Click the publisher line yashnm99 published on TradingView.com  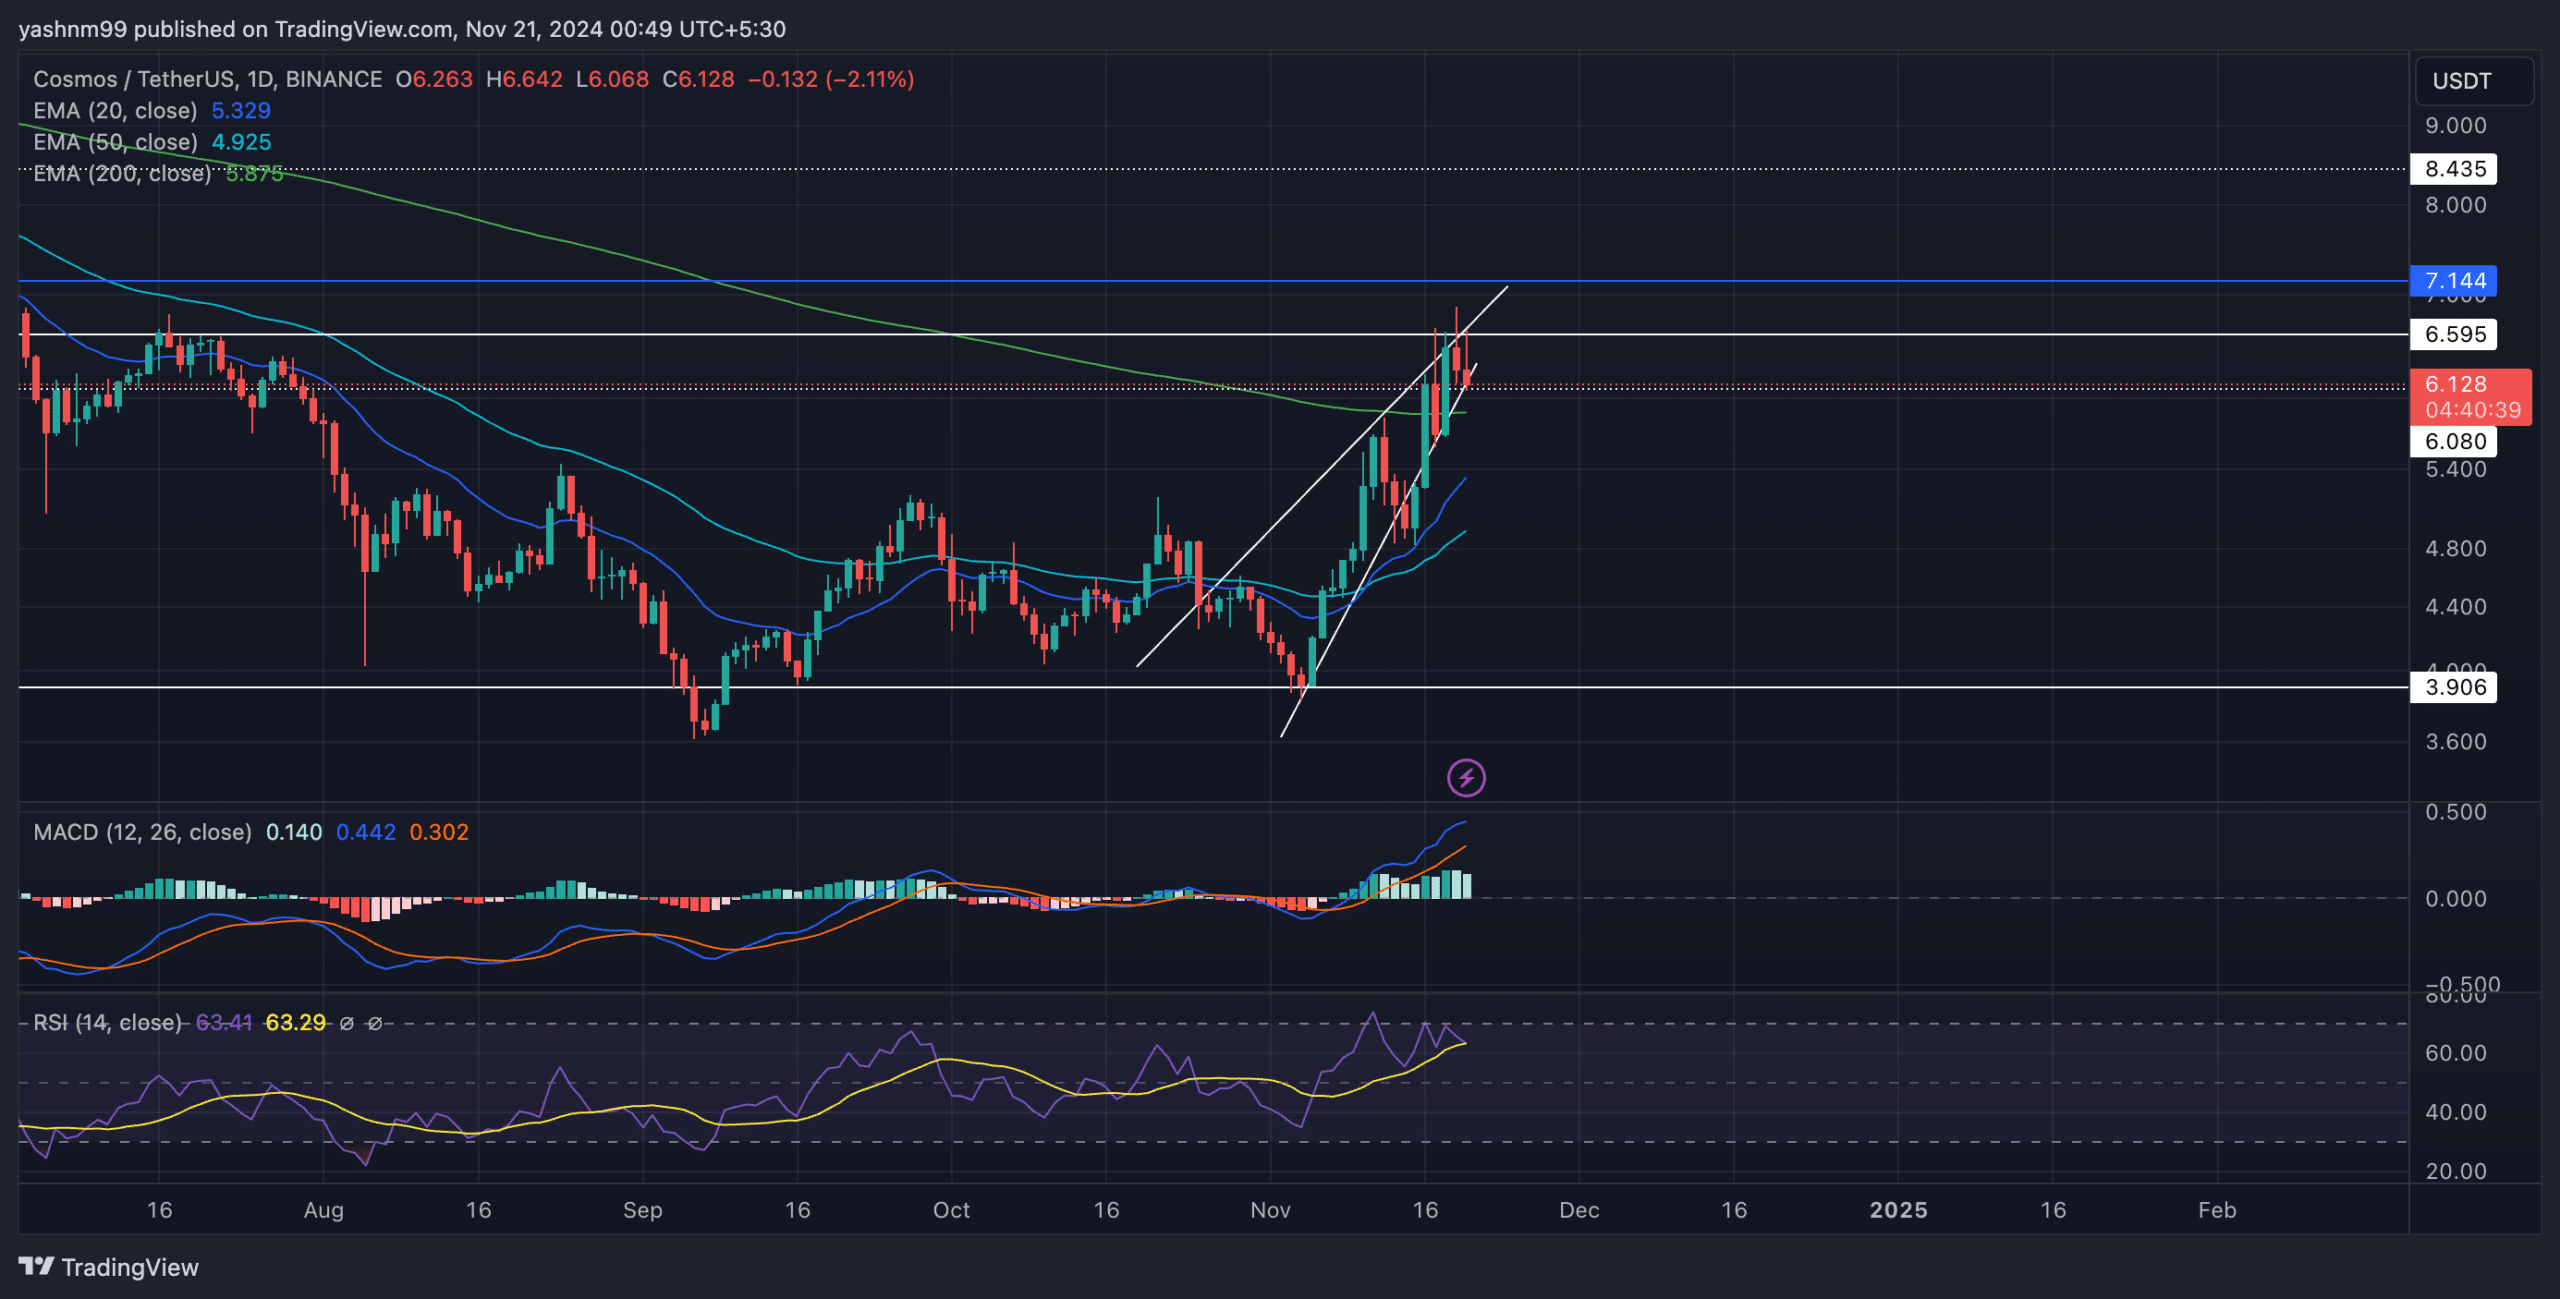pyautogui.click(x=402, y=29)
